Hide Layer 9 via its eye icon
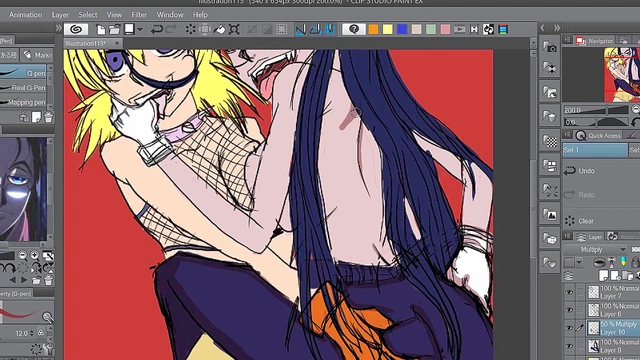 [x=569, y=346]
